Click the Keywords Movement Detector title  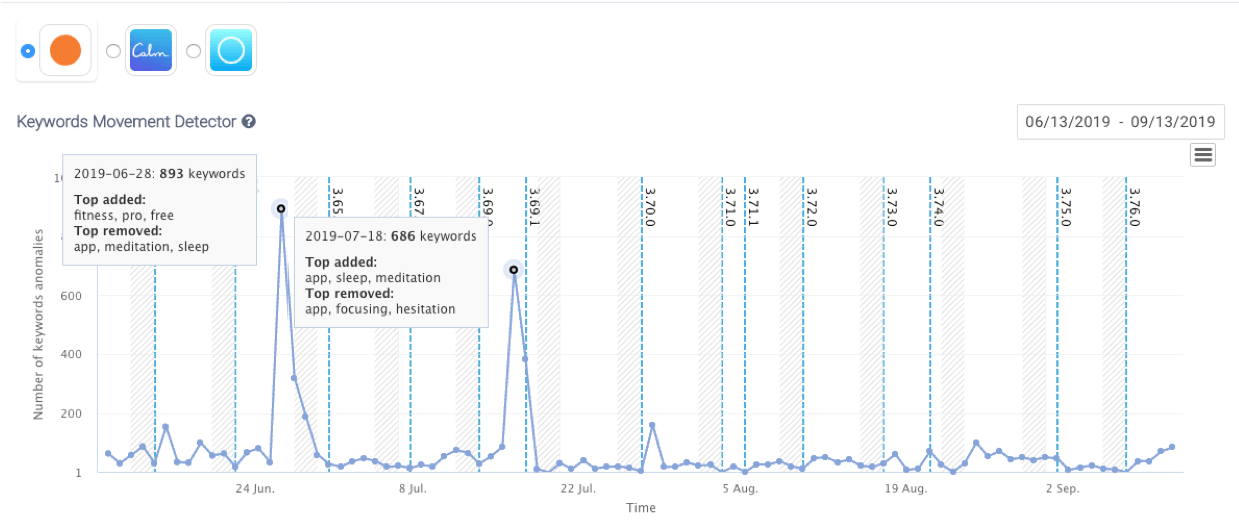coord(126,122)
